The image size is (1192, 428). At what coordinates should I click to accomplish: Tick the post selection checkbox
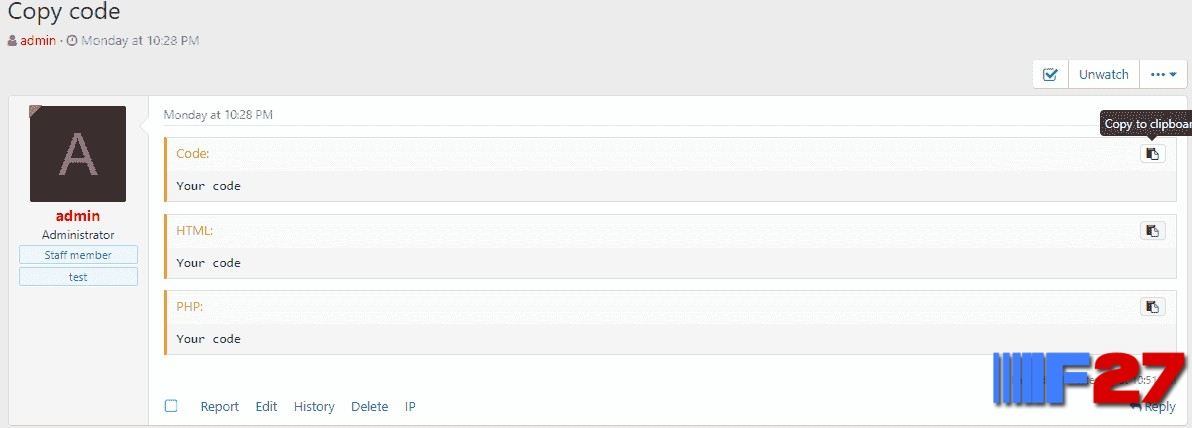[171, 406]
